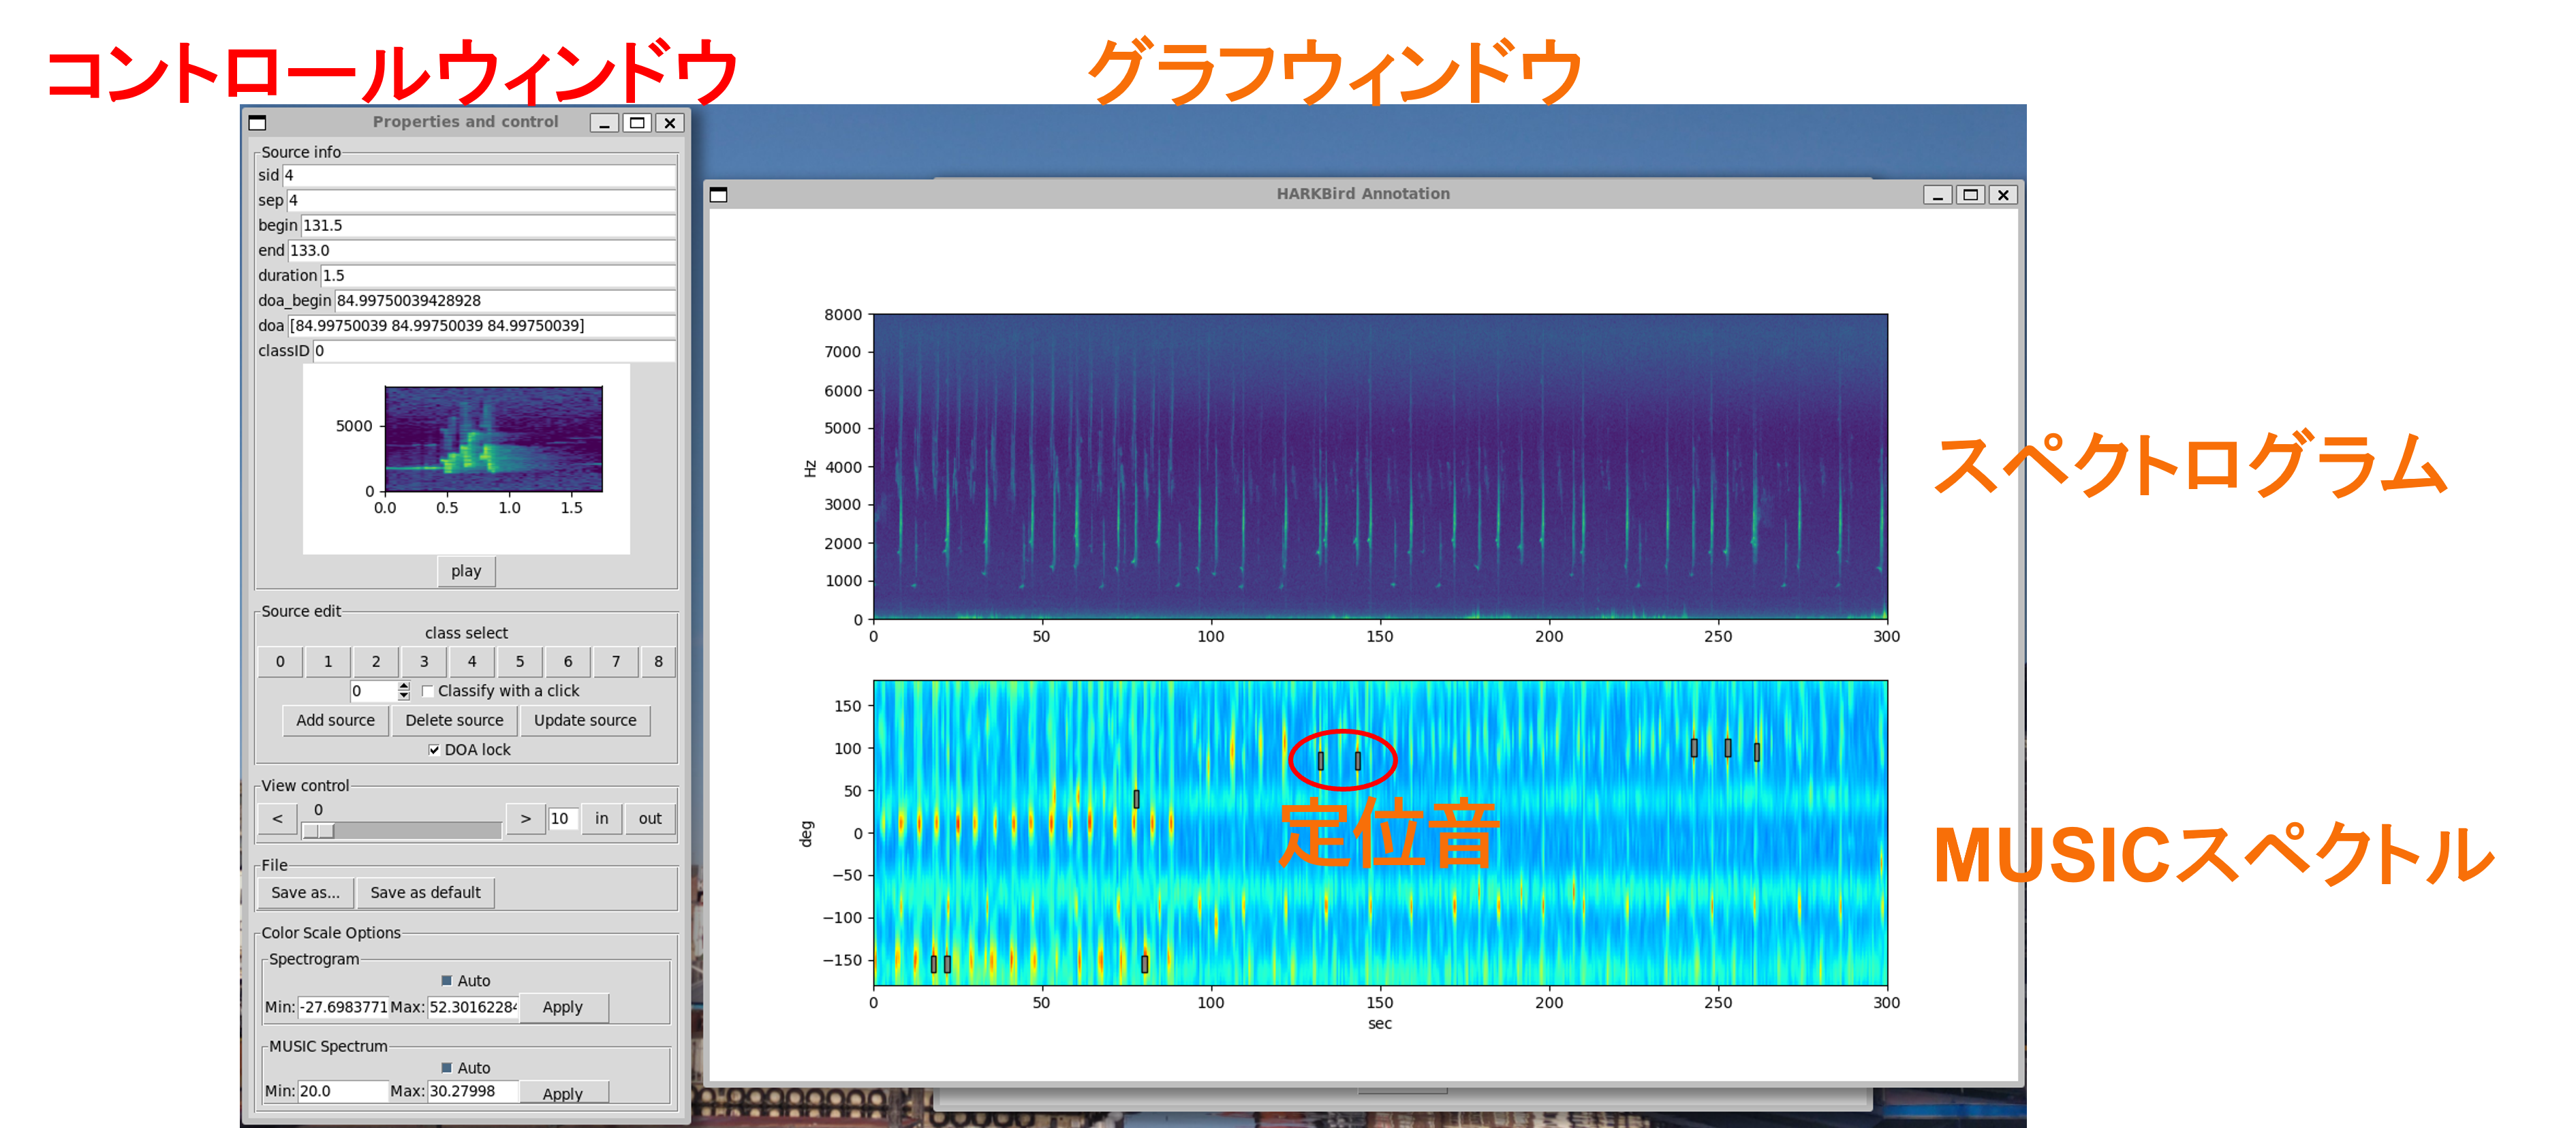
Task: Select class 7 button
Action: (616, 661)
